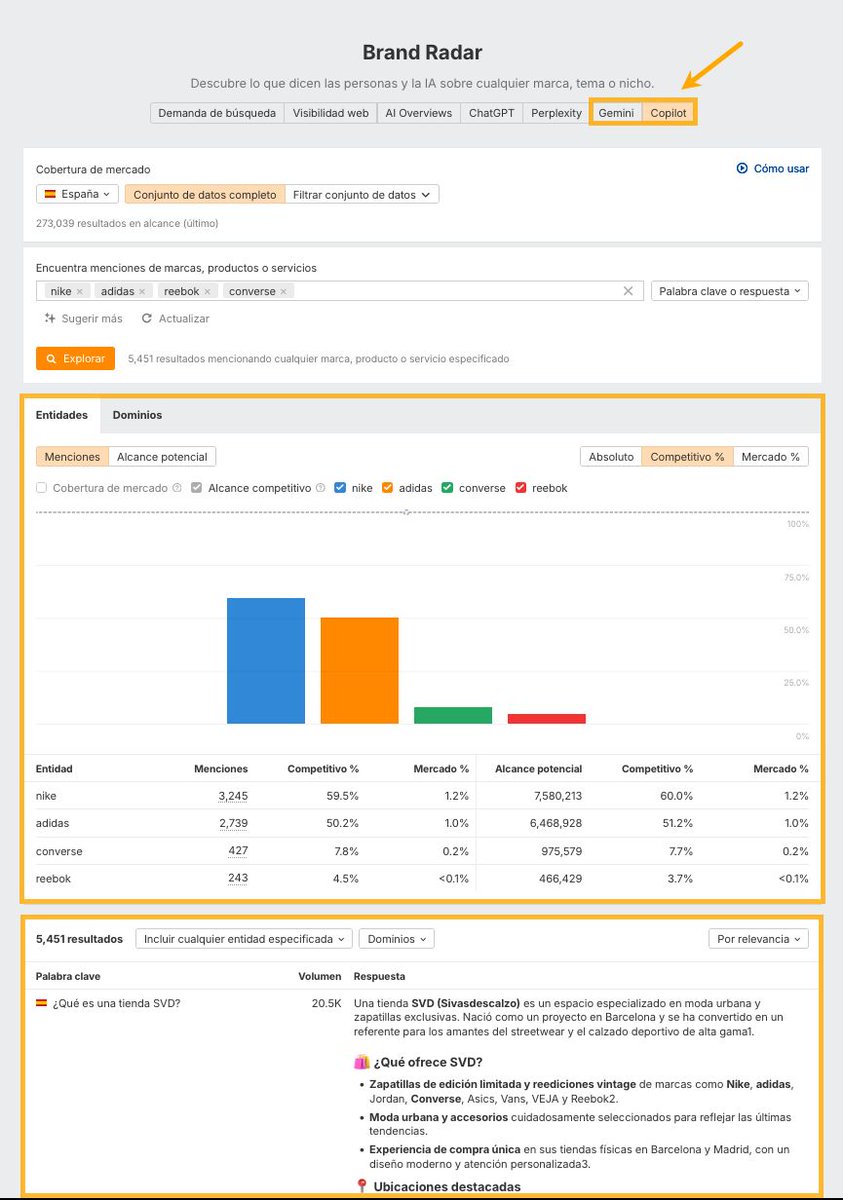Image resolution: width=843 pixels, height=1200 pixels.
Task: Uncheck the reebok series checkbox
Action: pyautogui.click(x=521, y=488)
